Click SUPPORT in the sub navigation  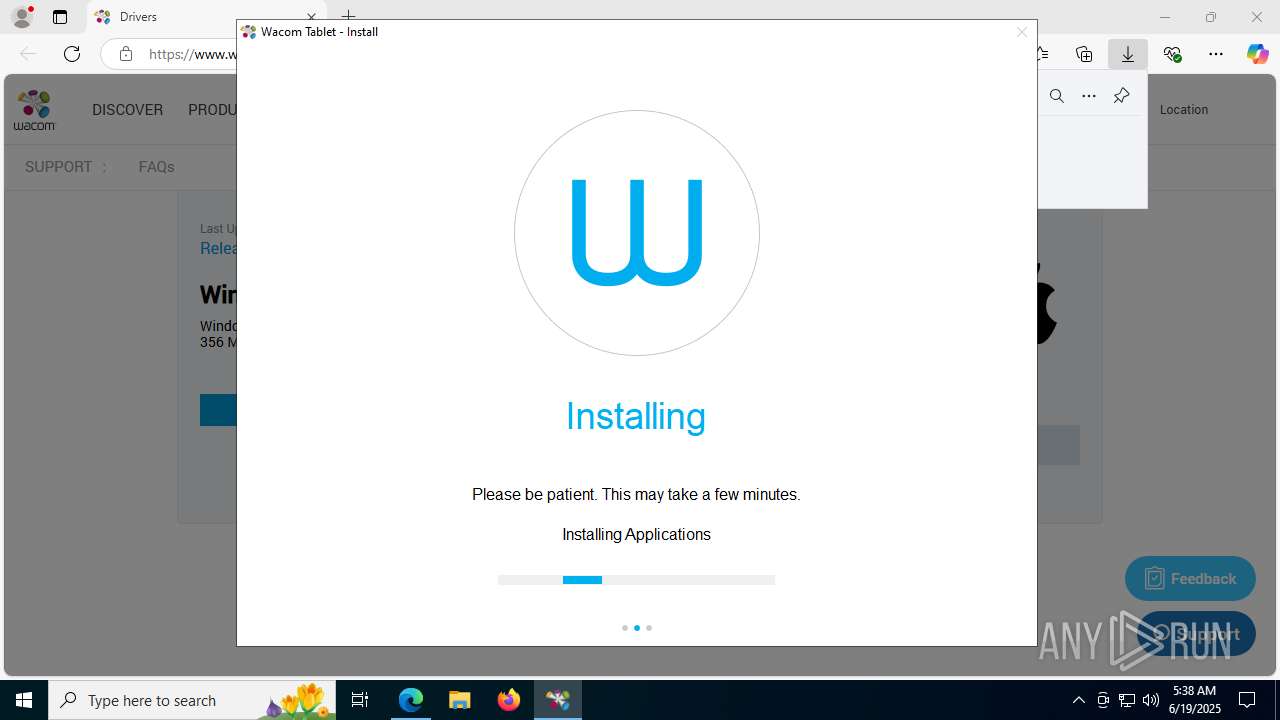pyautogui.click(x=58, y=167)
